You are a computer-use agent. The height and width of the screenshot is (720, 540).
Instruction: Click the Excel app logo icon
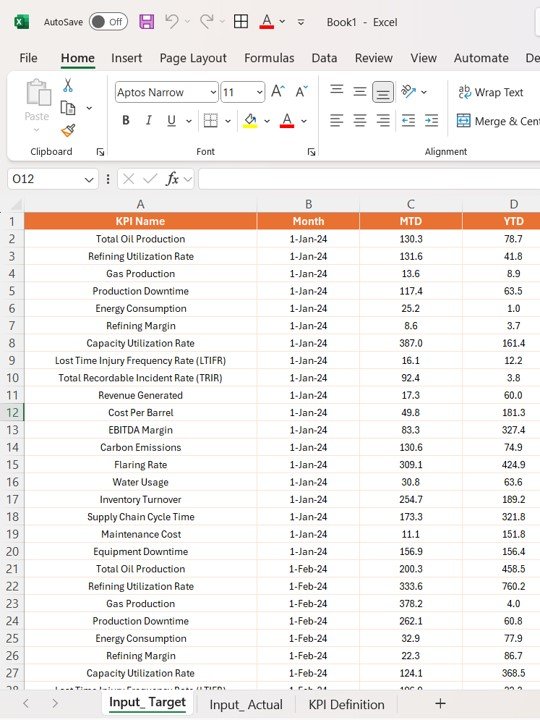[x=21, y=22]
